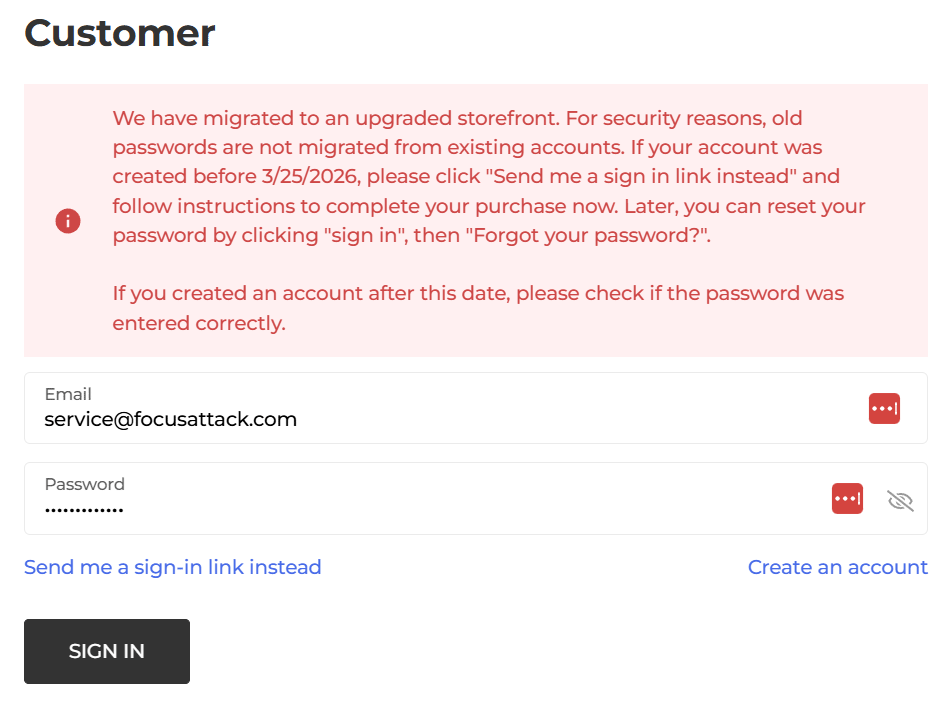This screenshot has width=948, height=701.
Task: Open password manager icon in Email field
Action: (x=884, y=408)
